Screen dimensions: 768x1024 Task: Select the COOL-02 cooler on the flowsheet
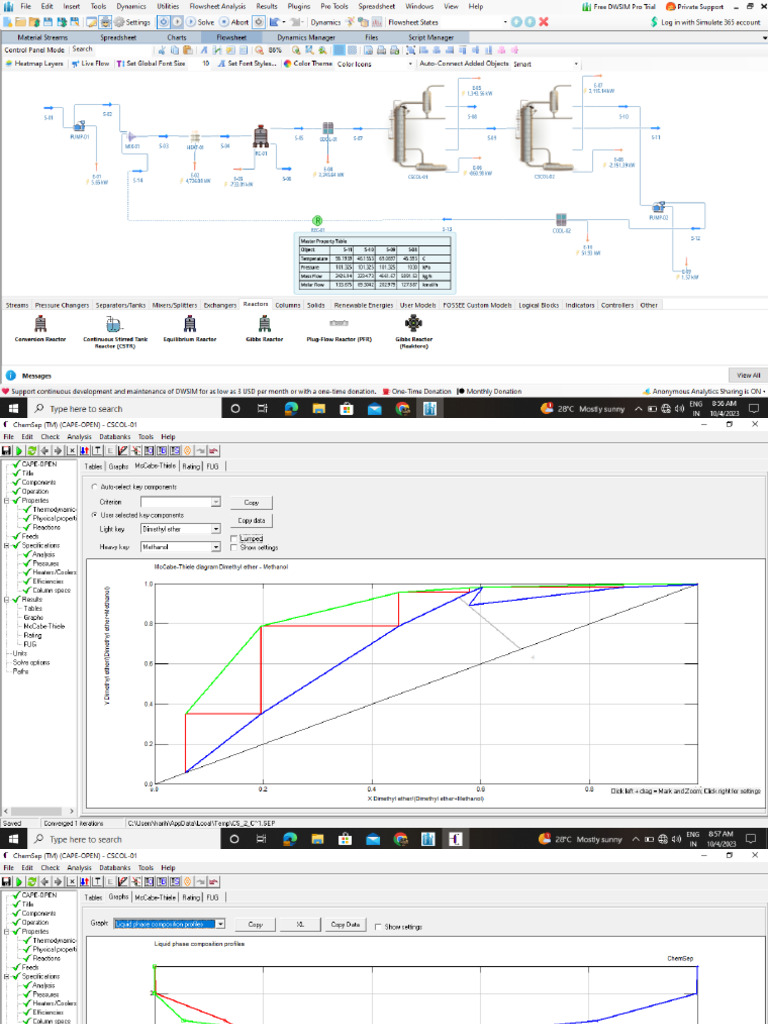click(560, 220)
